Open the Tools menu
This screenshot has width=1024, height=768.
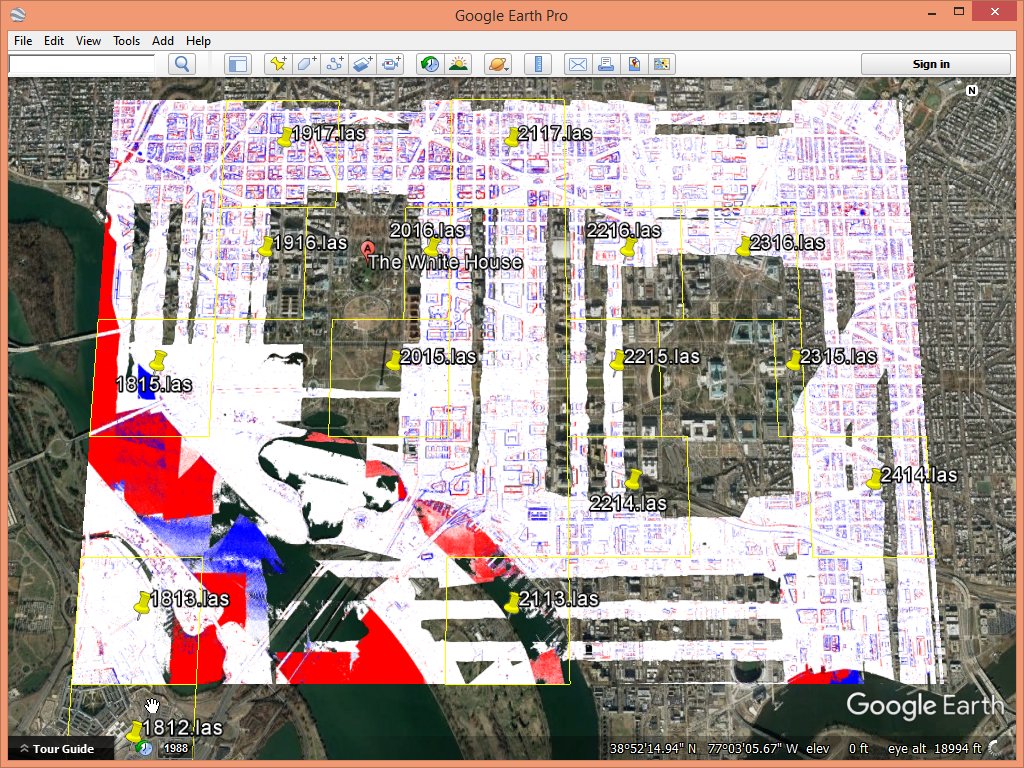point(126,41)
